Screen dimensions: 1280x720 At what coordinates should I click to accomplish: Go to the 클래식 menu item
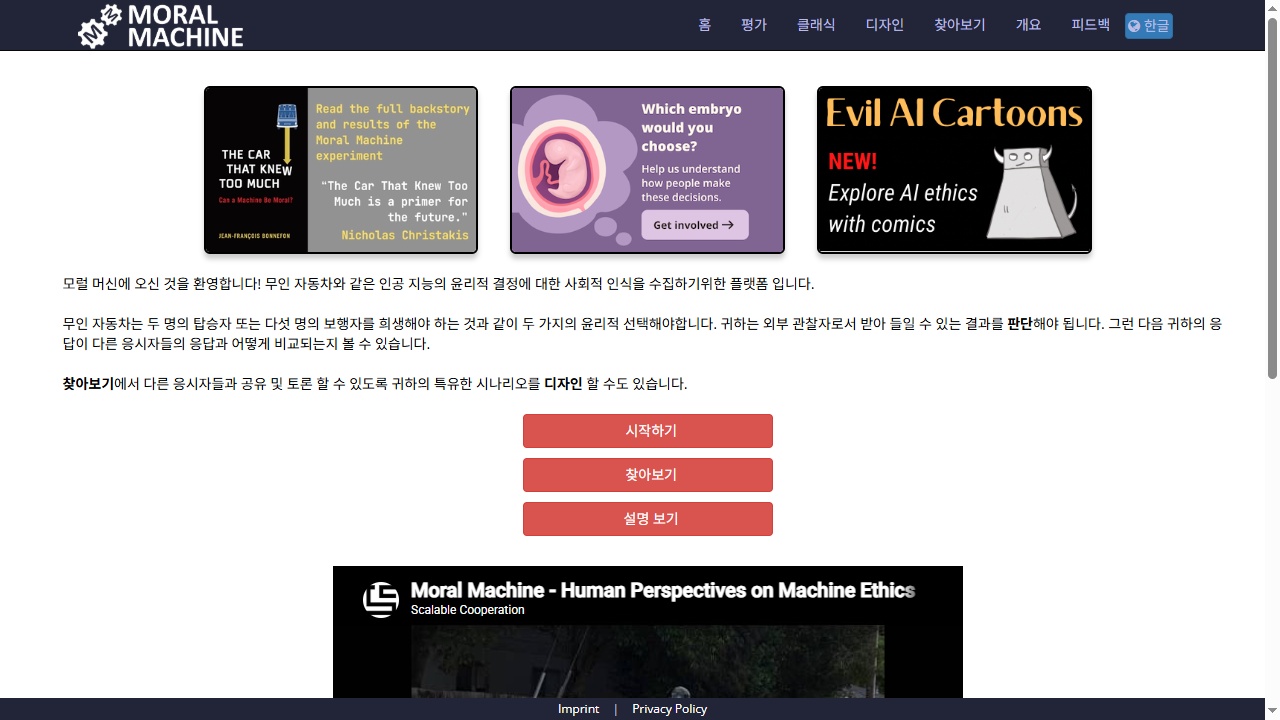click(x=816, y=25)
